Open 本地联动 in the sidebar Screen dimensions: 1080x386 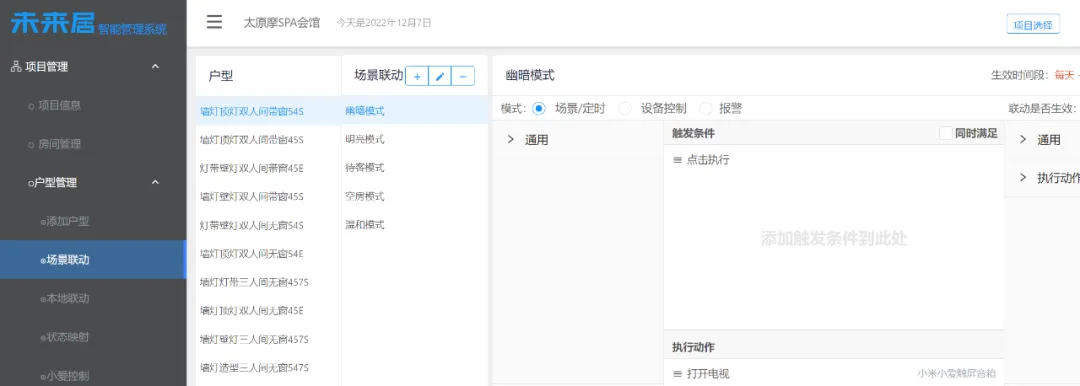[x=68, y=298]
